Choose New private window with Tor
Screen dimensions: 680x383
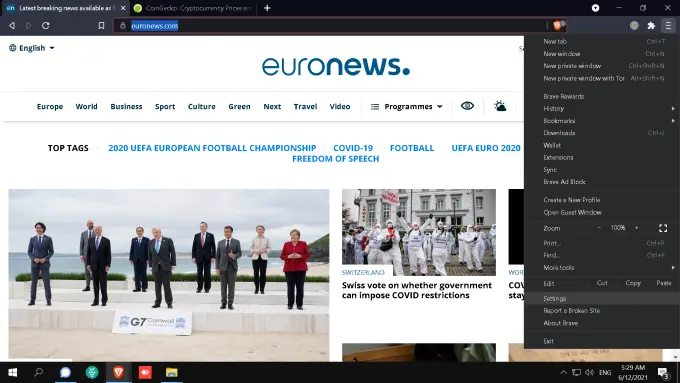coord(602,79)
